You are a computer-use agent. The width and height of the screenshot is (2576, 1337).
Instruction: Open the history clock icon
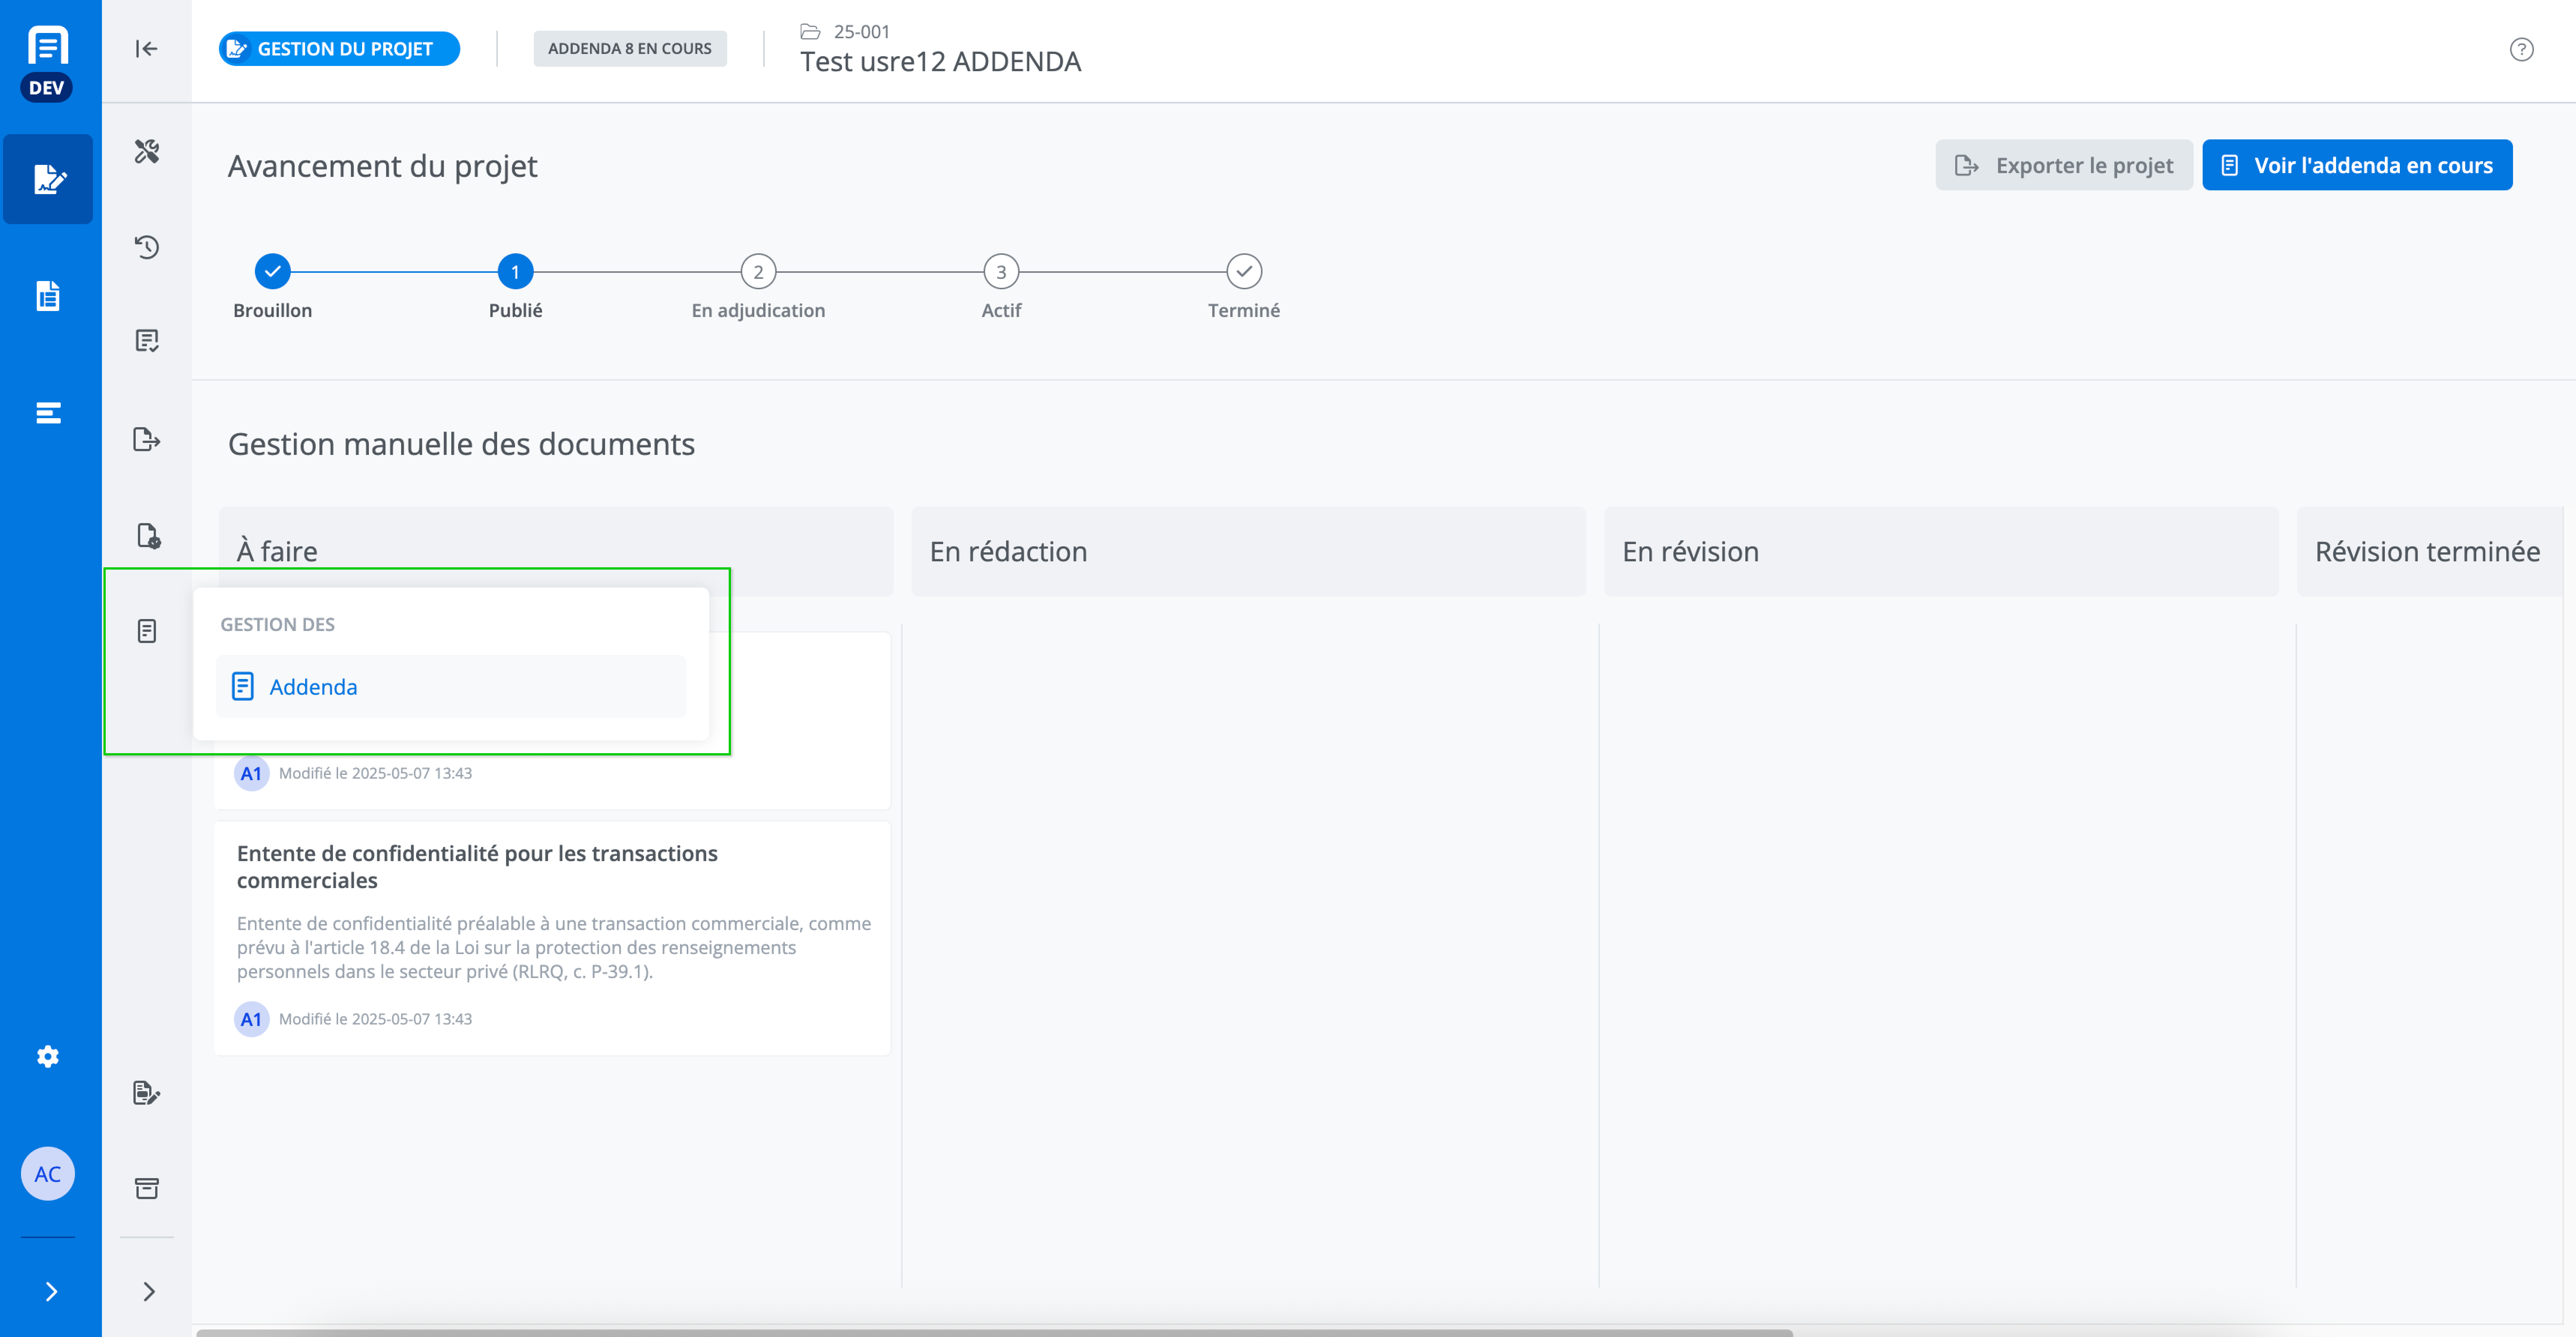pos(147,247)
